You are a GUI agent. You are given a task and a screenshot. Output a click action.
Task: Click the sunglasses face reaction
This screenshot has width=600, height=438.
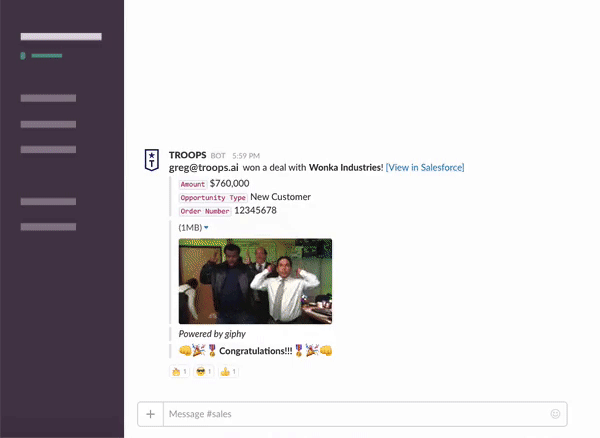point(204,371)
